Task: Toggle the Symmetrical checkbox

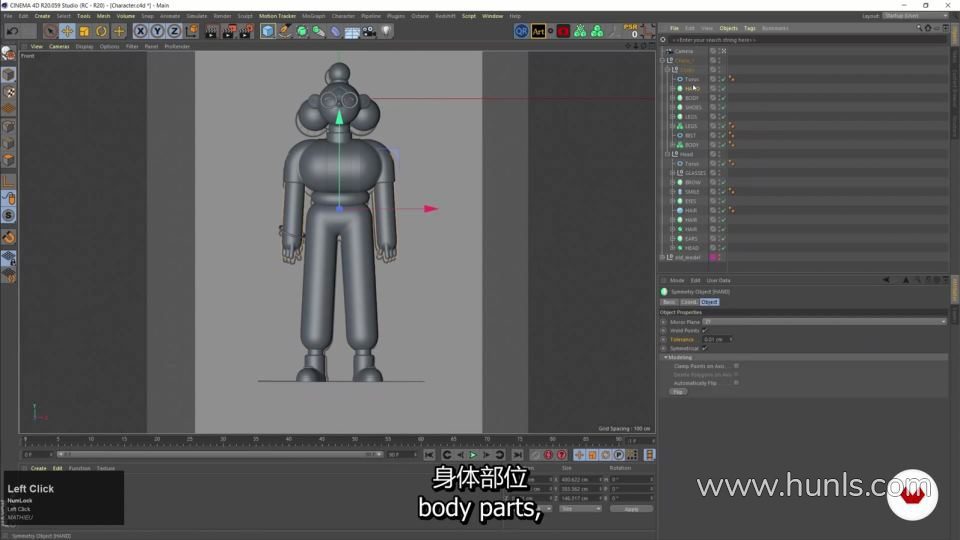Action: coord(705,348)
